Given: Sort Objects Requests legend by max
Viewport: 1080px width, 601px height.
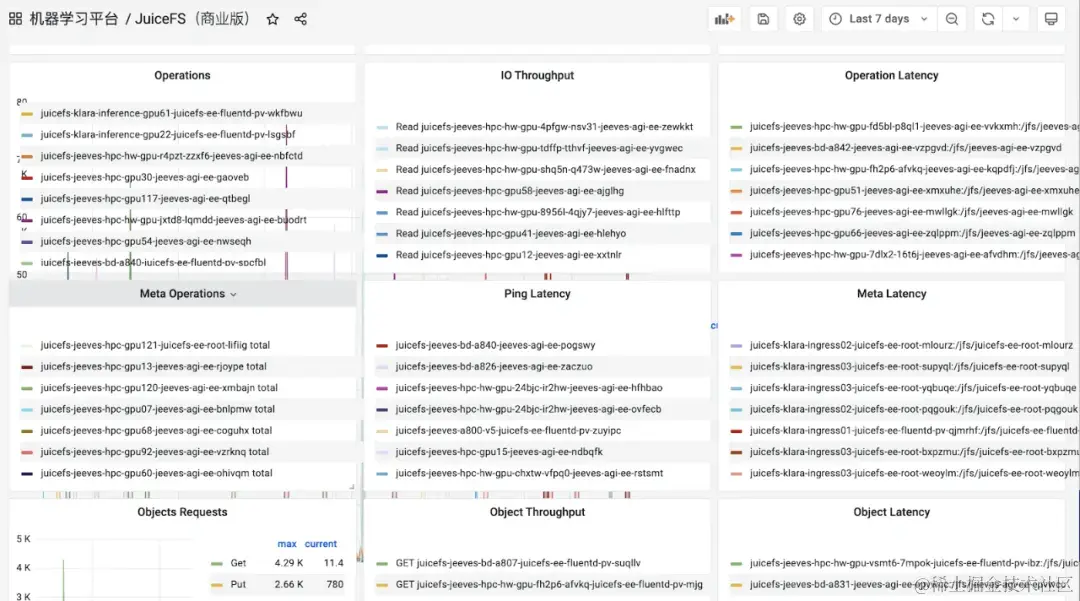Looking at the screenshot, I should tap(287, 544).
